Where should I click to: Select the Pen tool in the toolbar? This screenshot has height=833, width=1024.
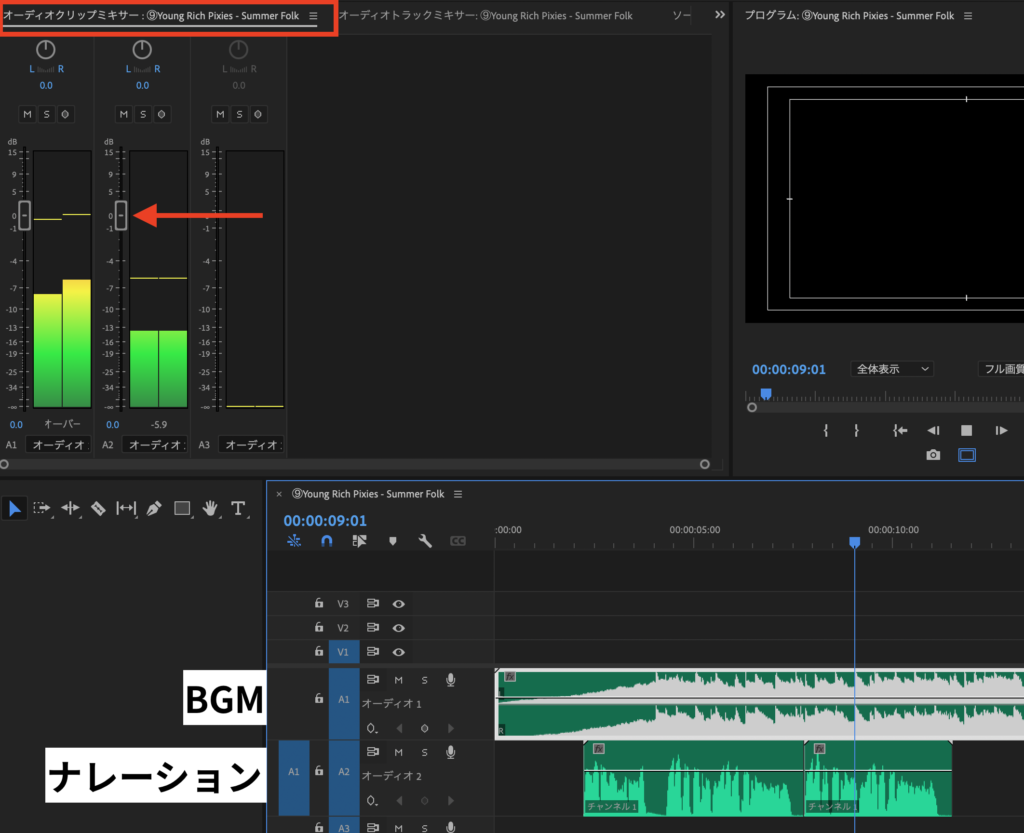(x=154, y=508)
